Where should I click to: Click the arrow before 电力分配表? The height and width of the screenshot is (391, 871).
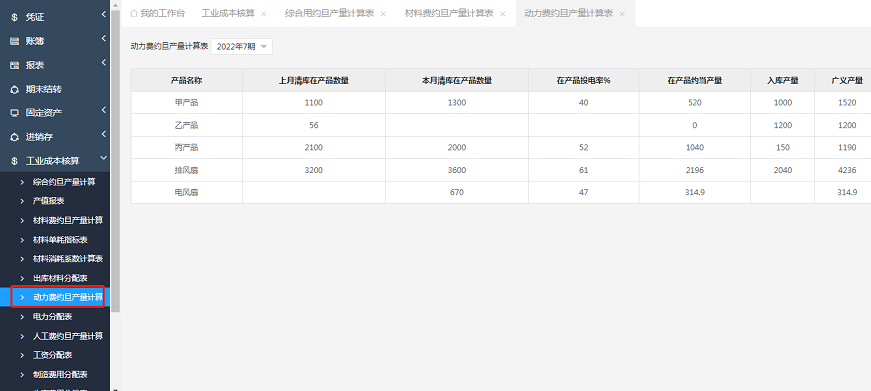click(x=22, y=317)
